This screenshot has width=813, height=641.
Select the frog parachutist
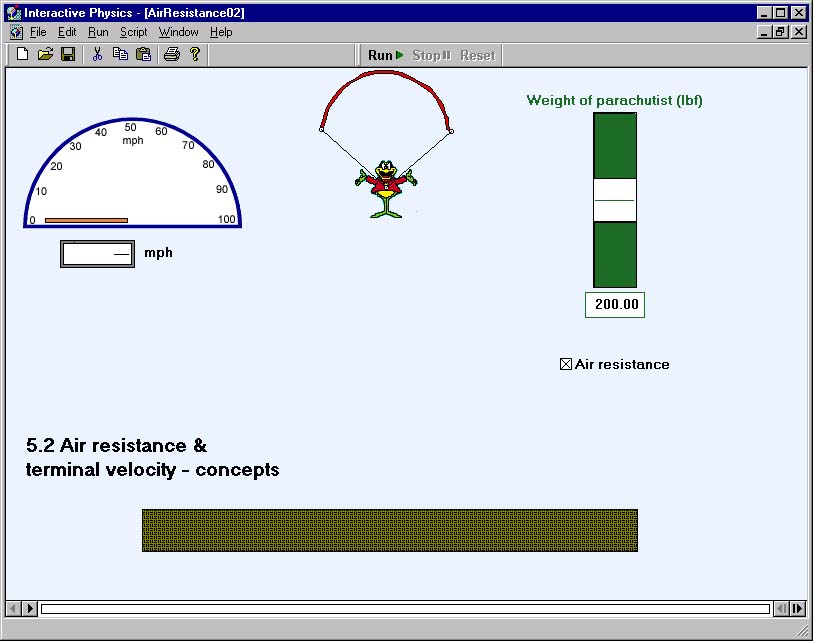click(x=386, y=189)
